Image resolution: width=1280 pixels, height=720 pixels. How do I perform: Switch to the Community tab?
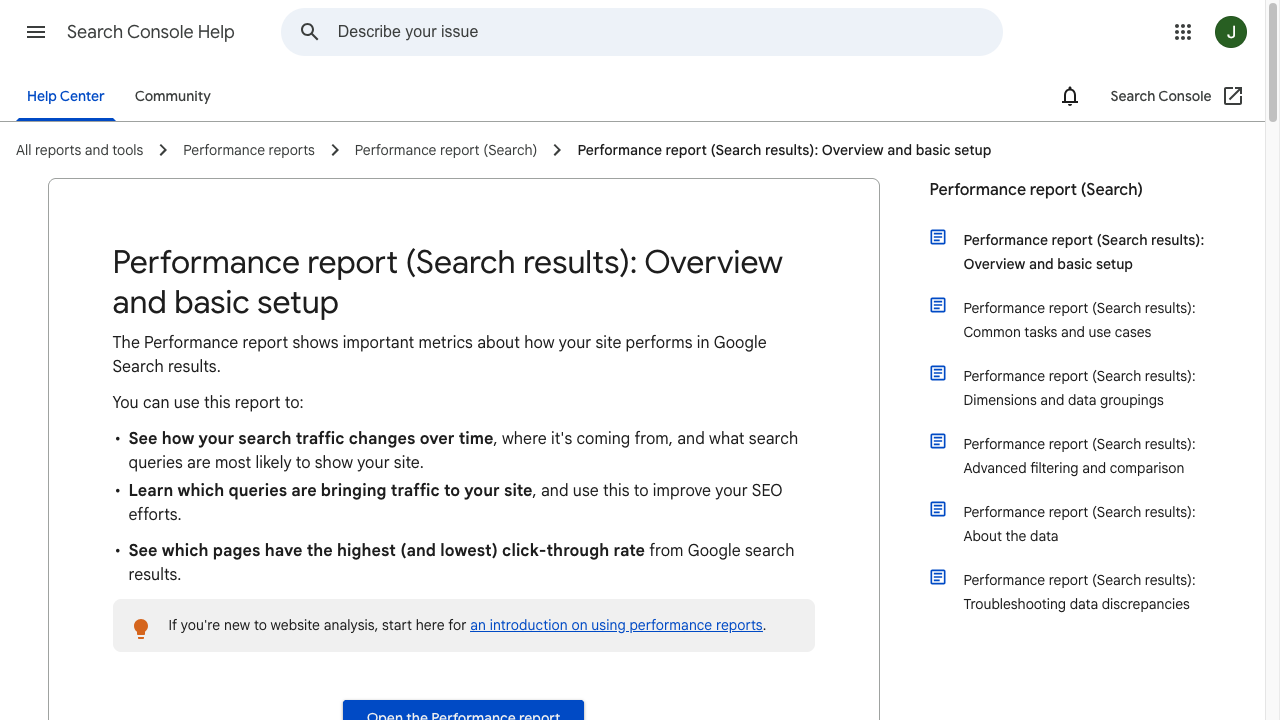[173, 96]
